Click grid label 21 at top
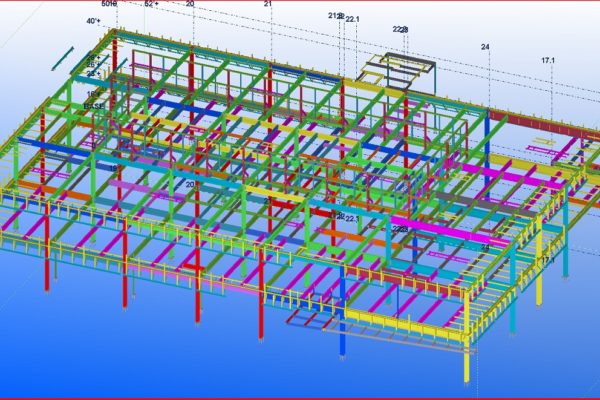Image resolution: width=600 pixels, height=400 pixels. pos(268,5)
